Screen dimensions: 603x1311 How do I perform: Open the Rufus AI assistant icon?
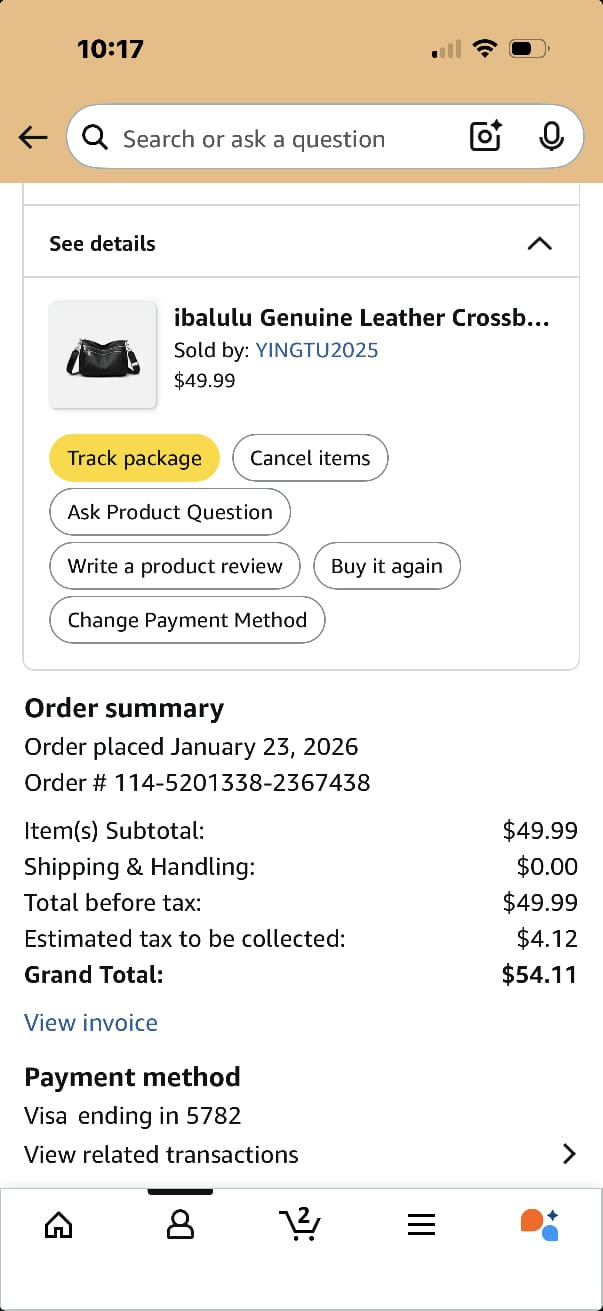(x=540, y=1224)
